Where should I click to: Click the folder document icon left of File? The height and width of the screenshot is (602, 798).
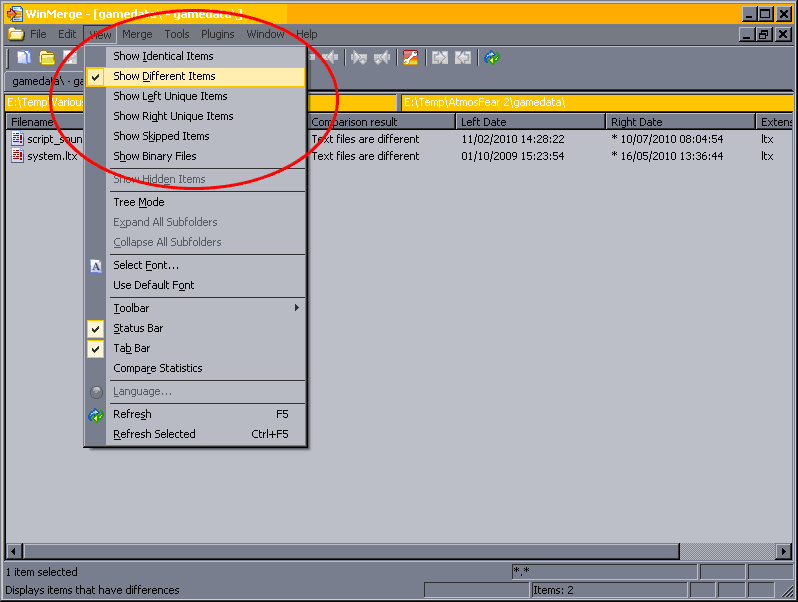(x=16, y=34)
